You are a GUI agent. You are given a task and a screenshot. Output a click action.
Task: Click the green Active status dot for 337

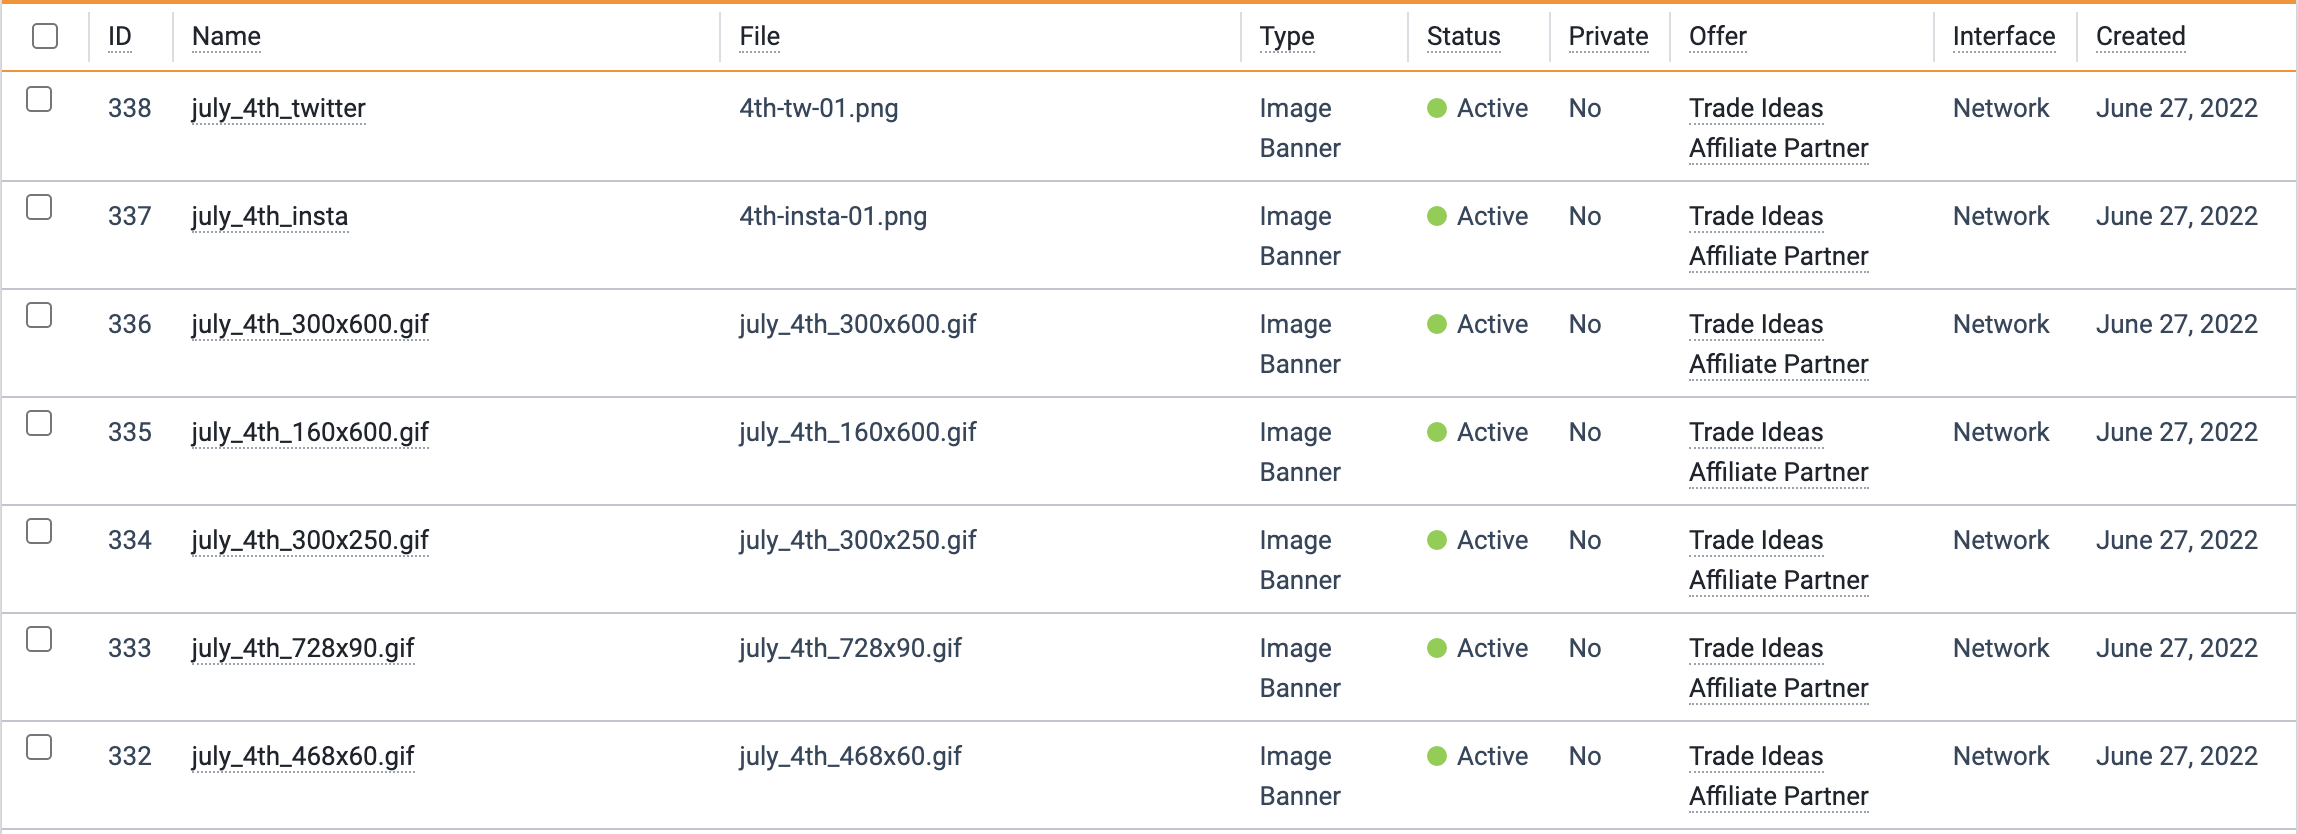tap(1437, 216)
